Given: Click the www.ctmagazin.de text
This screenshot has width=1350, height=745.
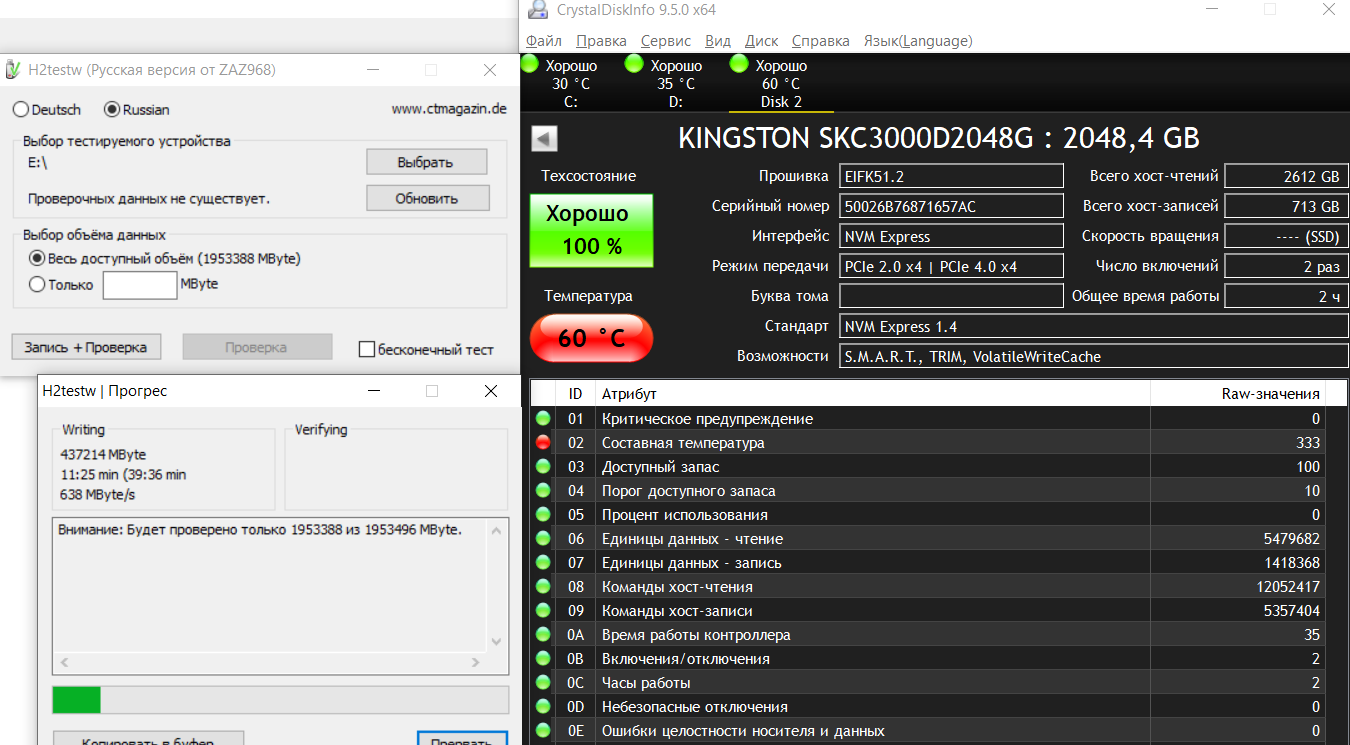Looking at the screenshot, I should [449, 109].
